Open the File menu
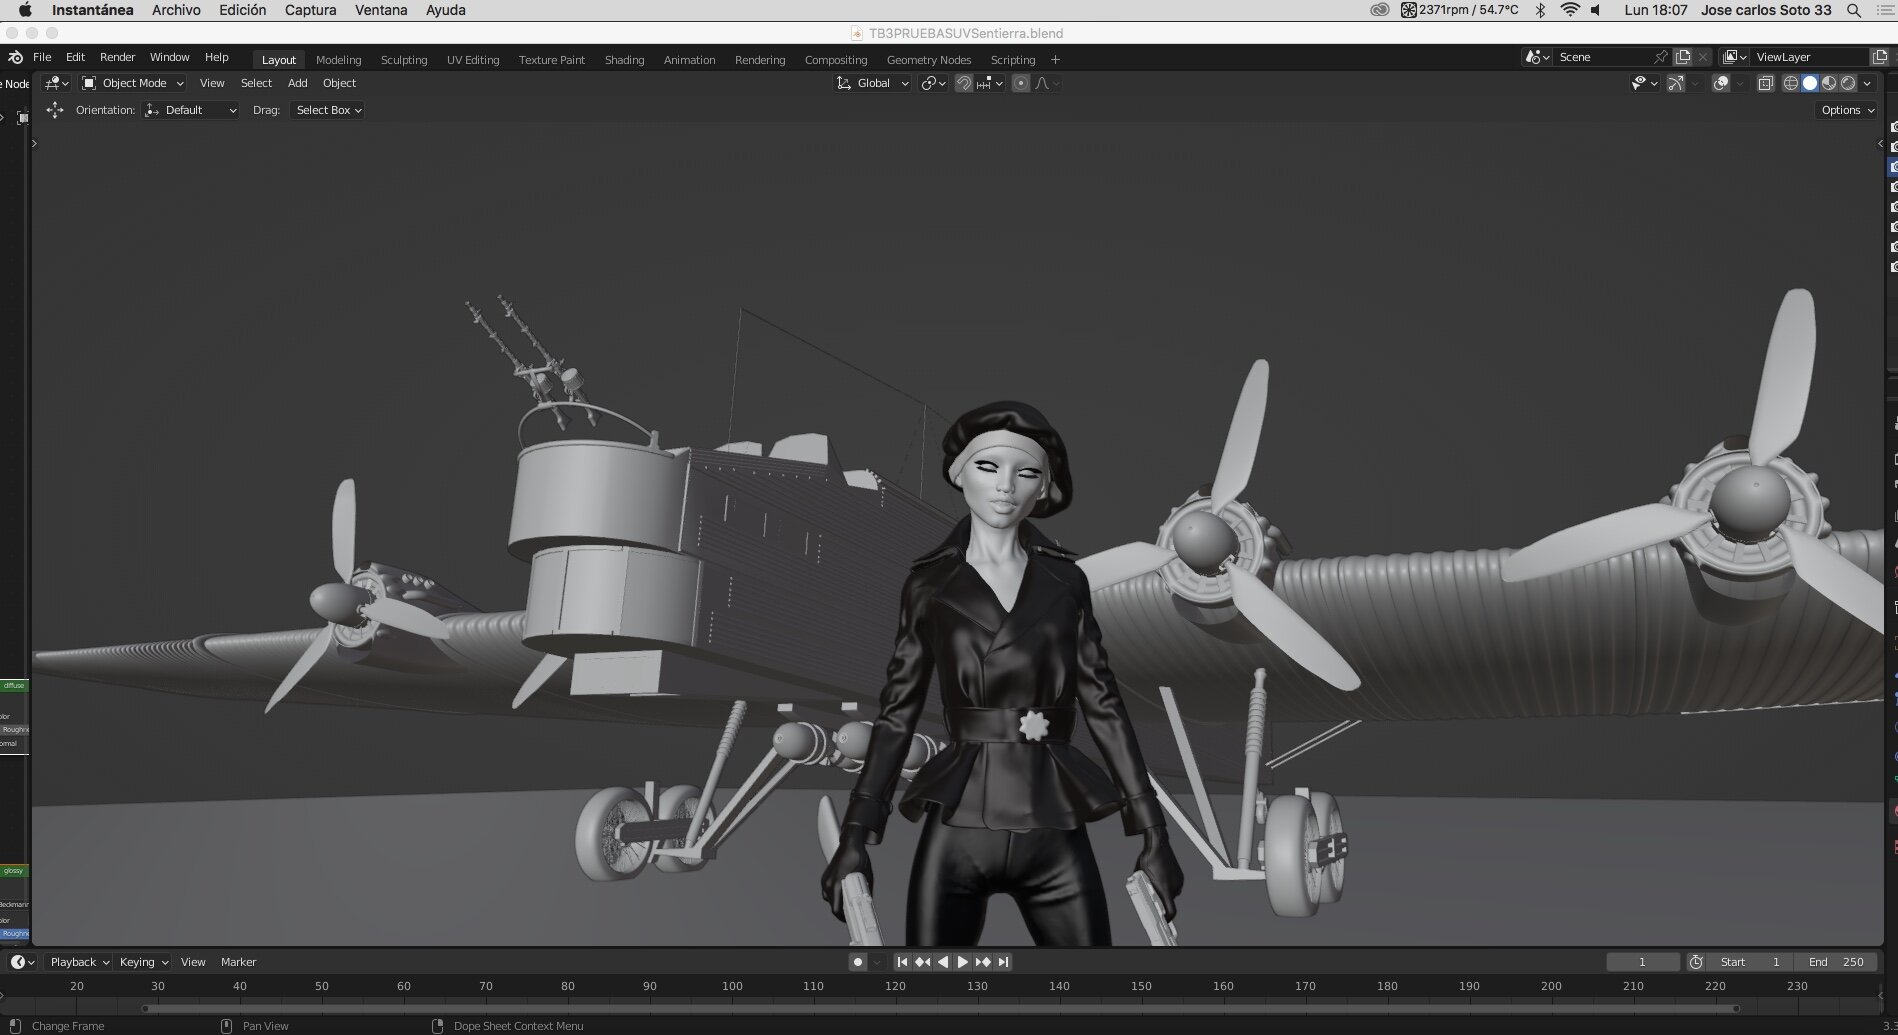Screen dimensions: 1898x1035 pos(42,57)
